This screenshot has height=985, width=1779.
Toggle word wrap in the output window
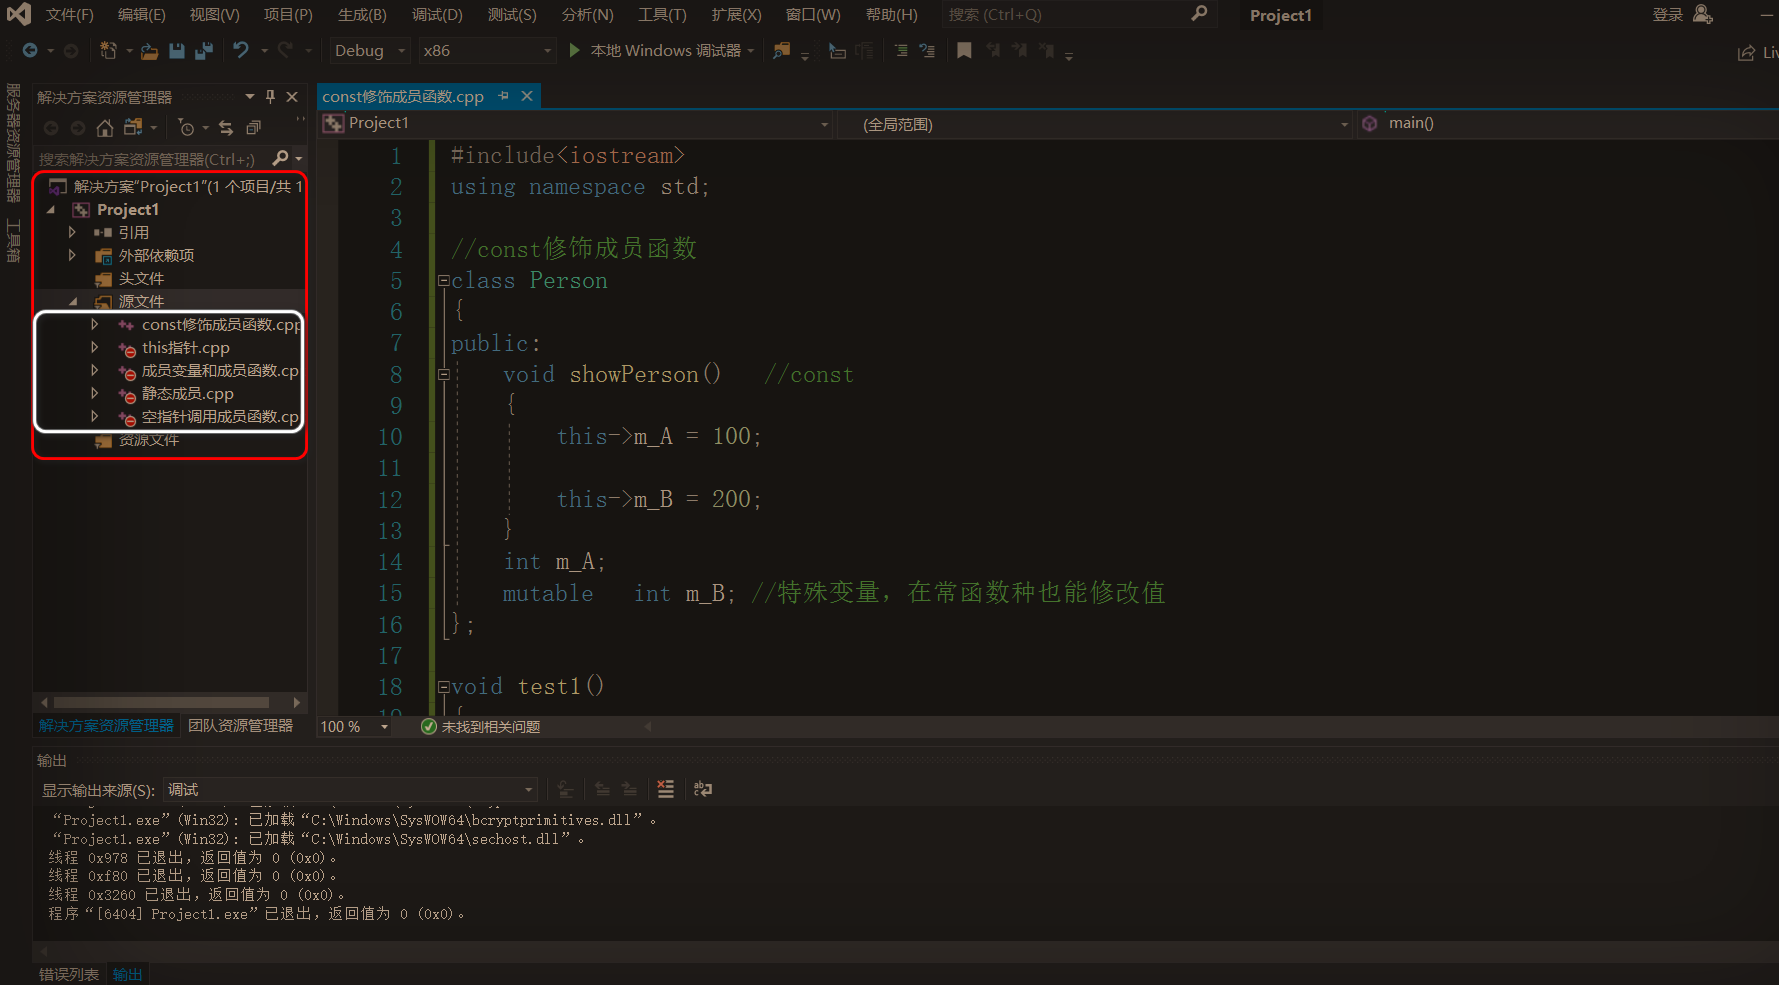(703, 789)
